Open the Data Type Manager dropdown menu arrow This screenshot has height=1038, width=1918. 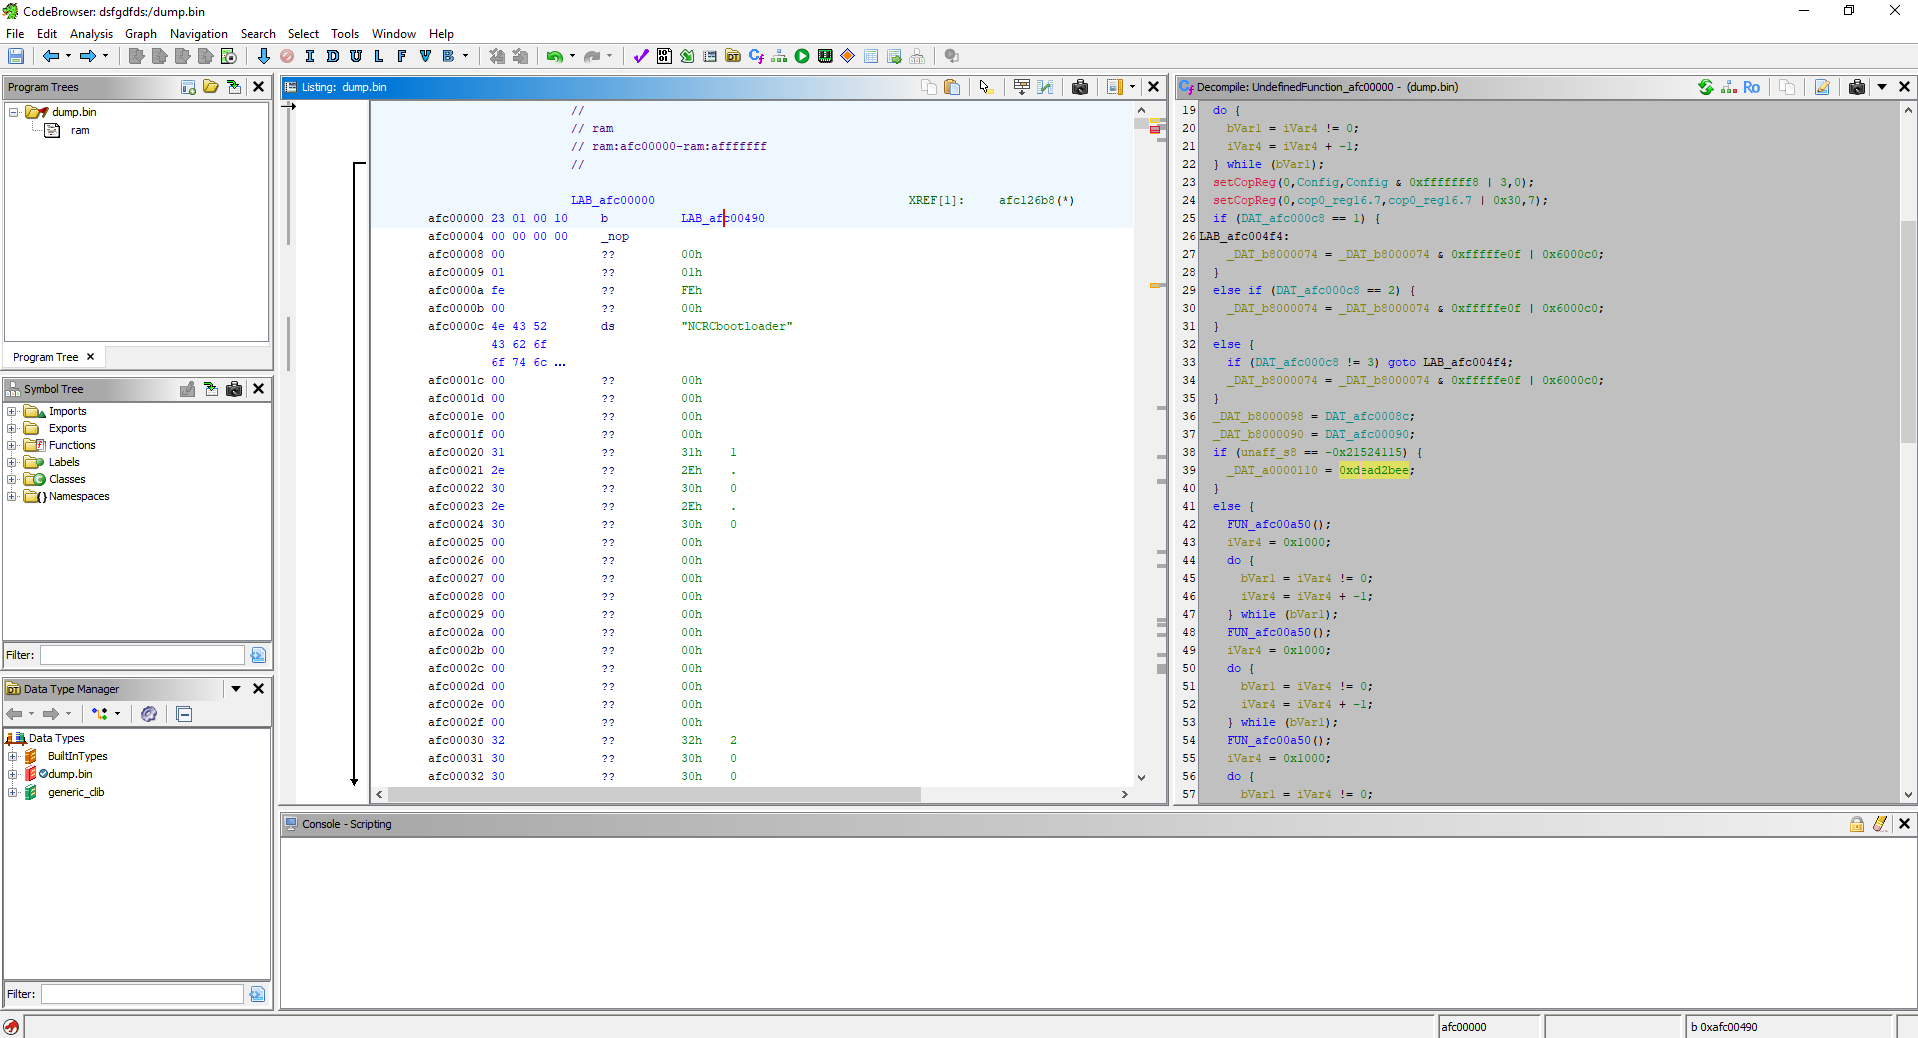tap(236, 689)
